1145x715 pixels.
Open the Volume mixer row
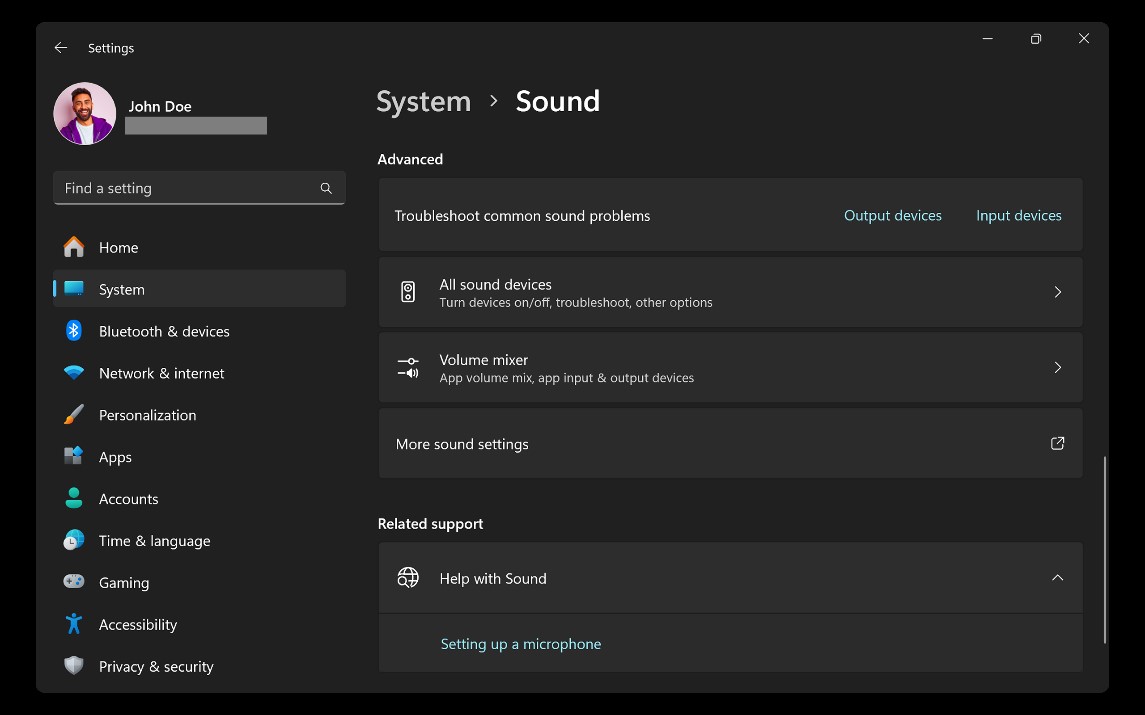pos(730,367)
